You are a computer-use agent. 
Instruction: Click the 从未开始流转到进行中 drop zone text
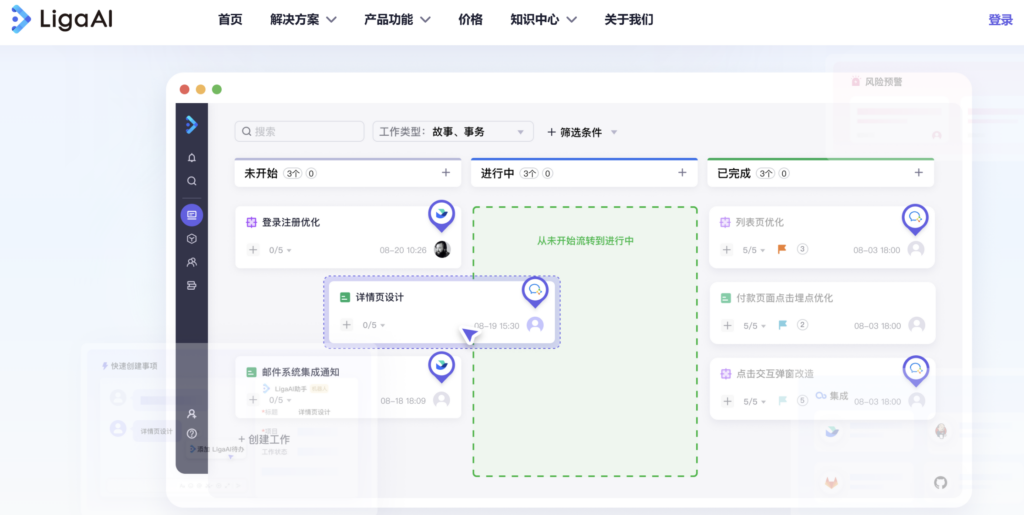(585, 241)
